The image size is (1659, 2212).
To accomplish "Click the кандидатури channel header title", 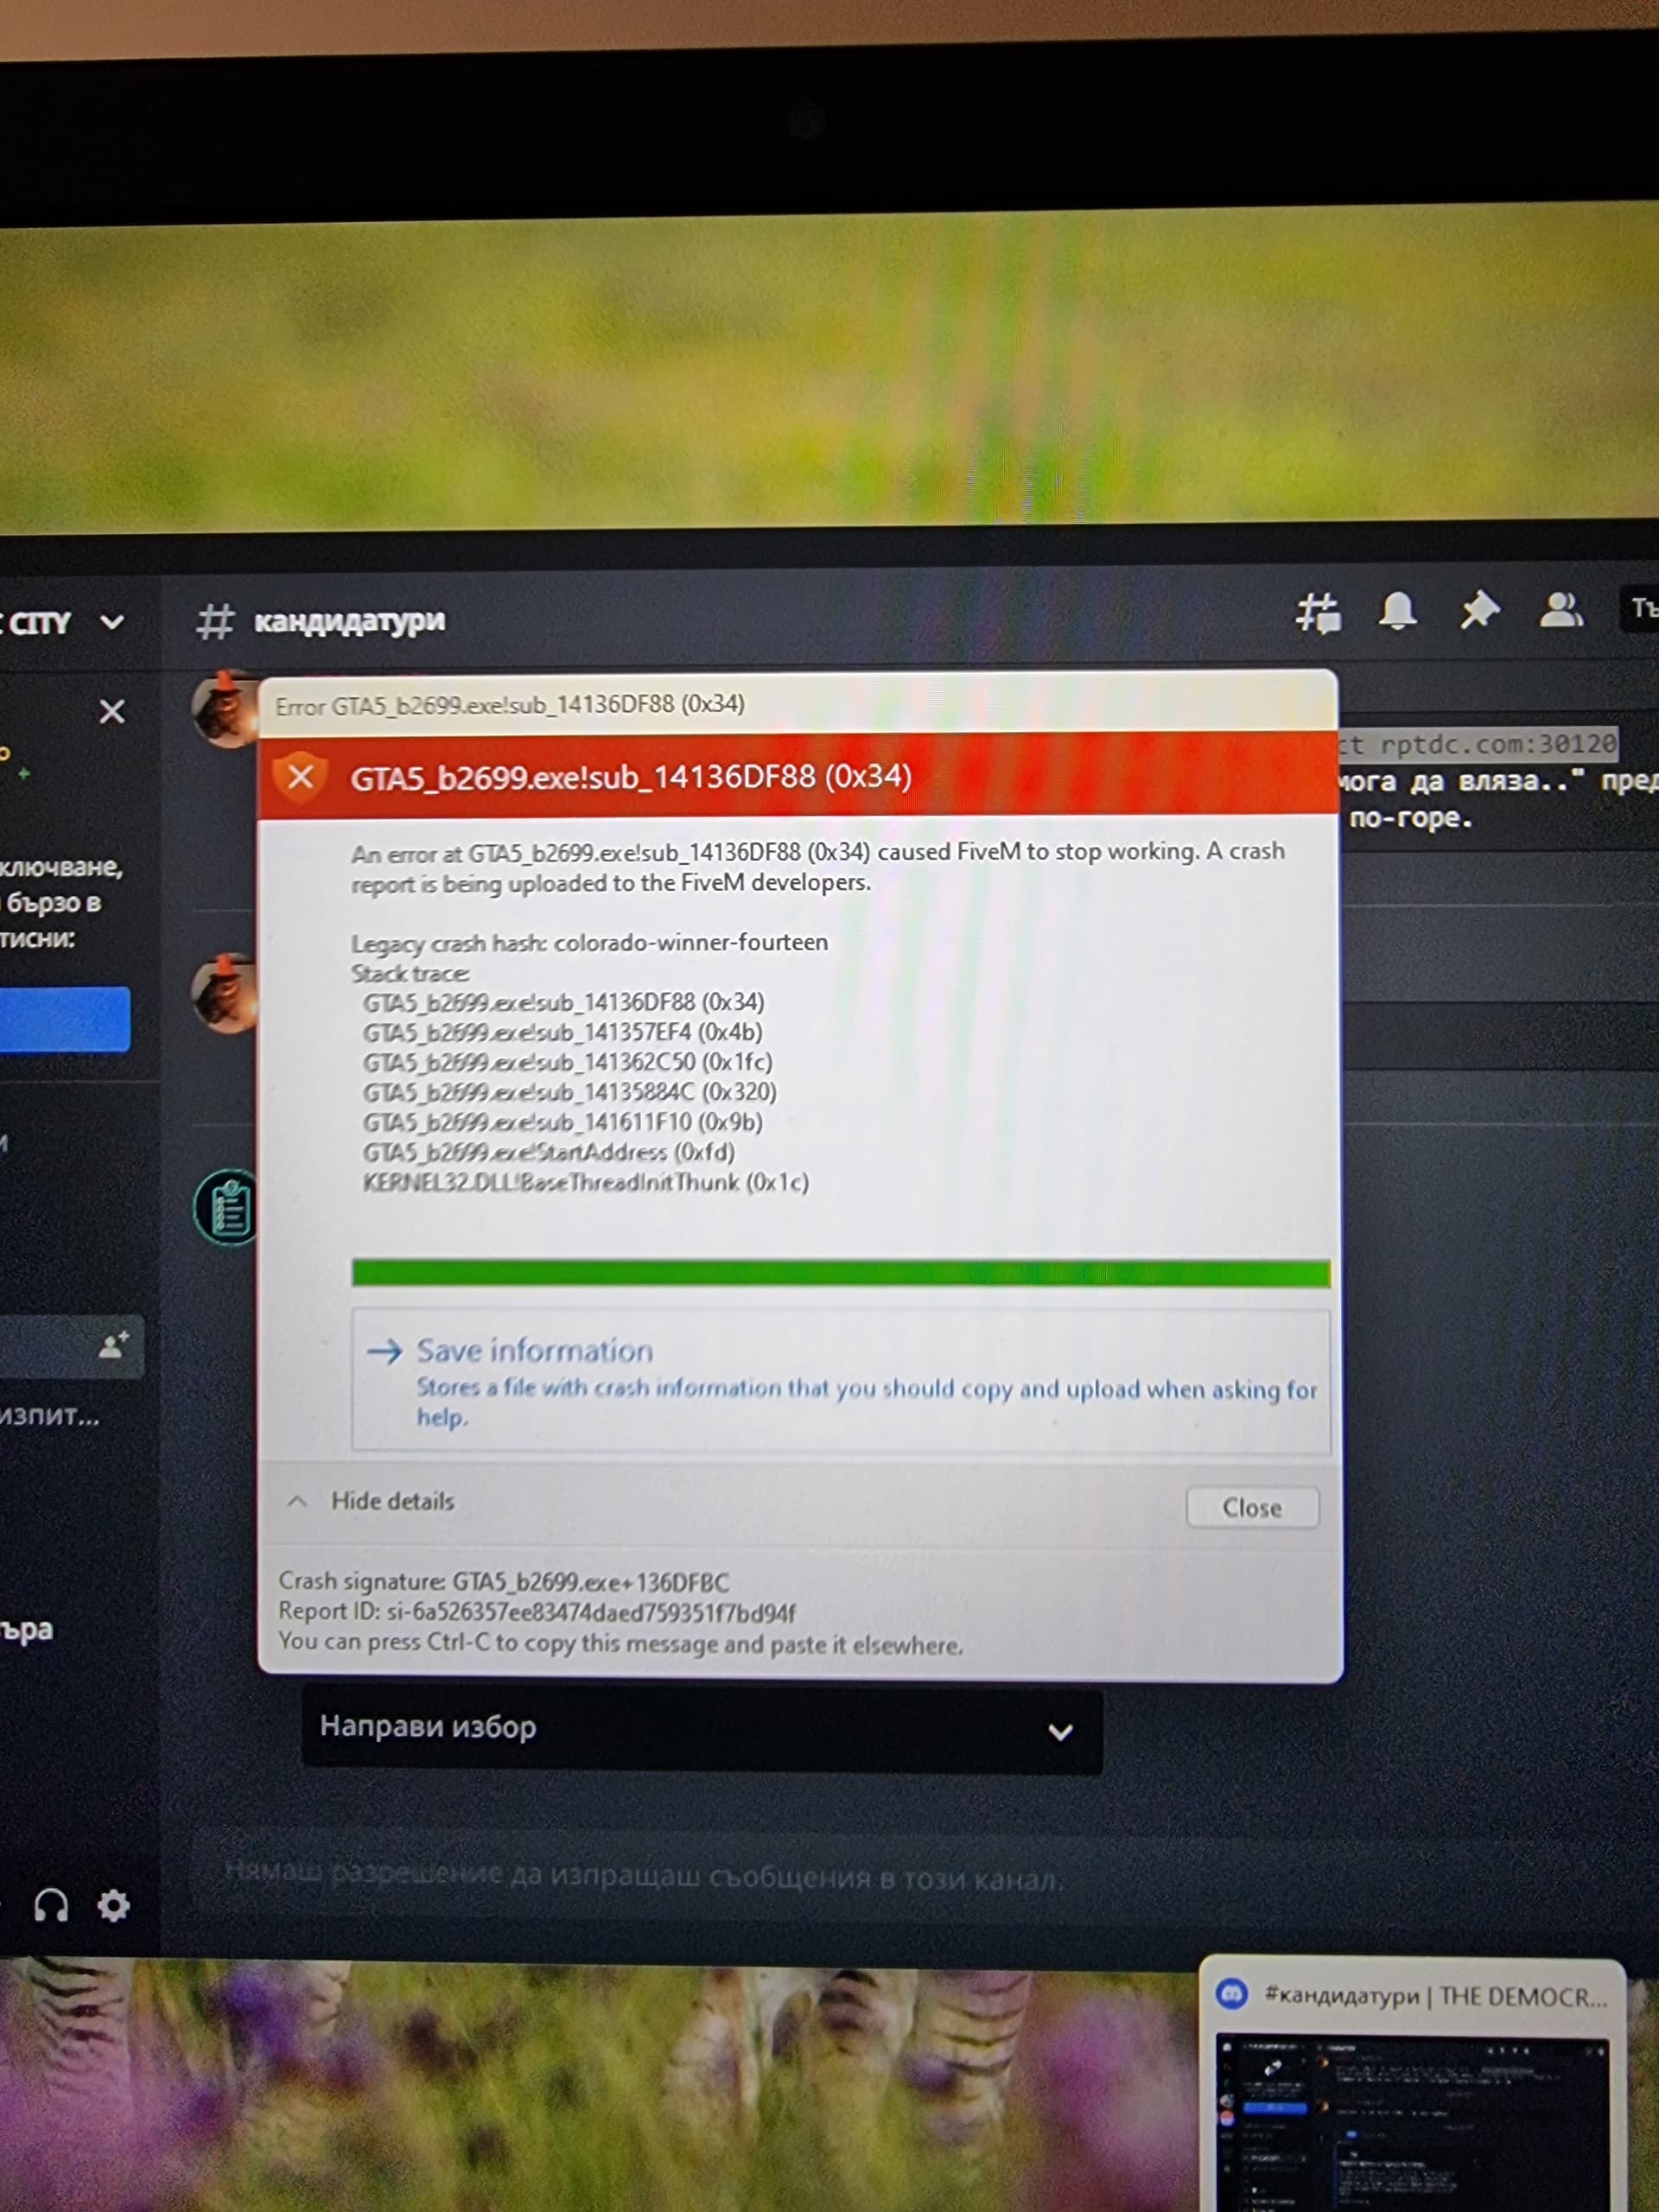I will click(x=348, y=621).
